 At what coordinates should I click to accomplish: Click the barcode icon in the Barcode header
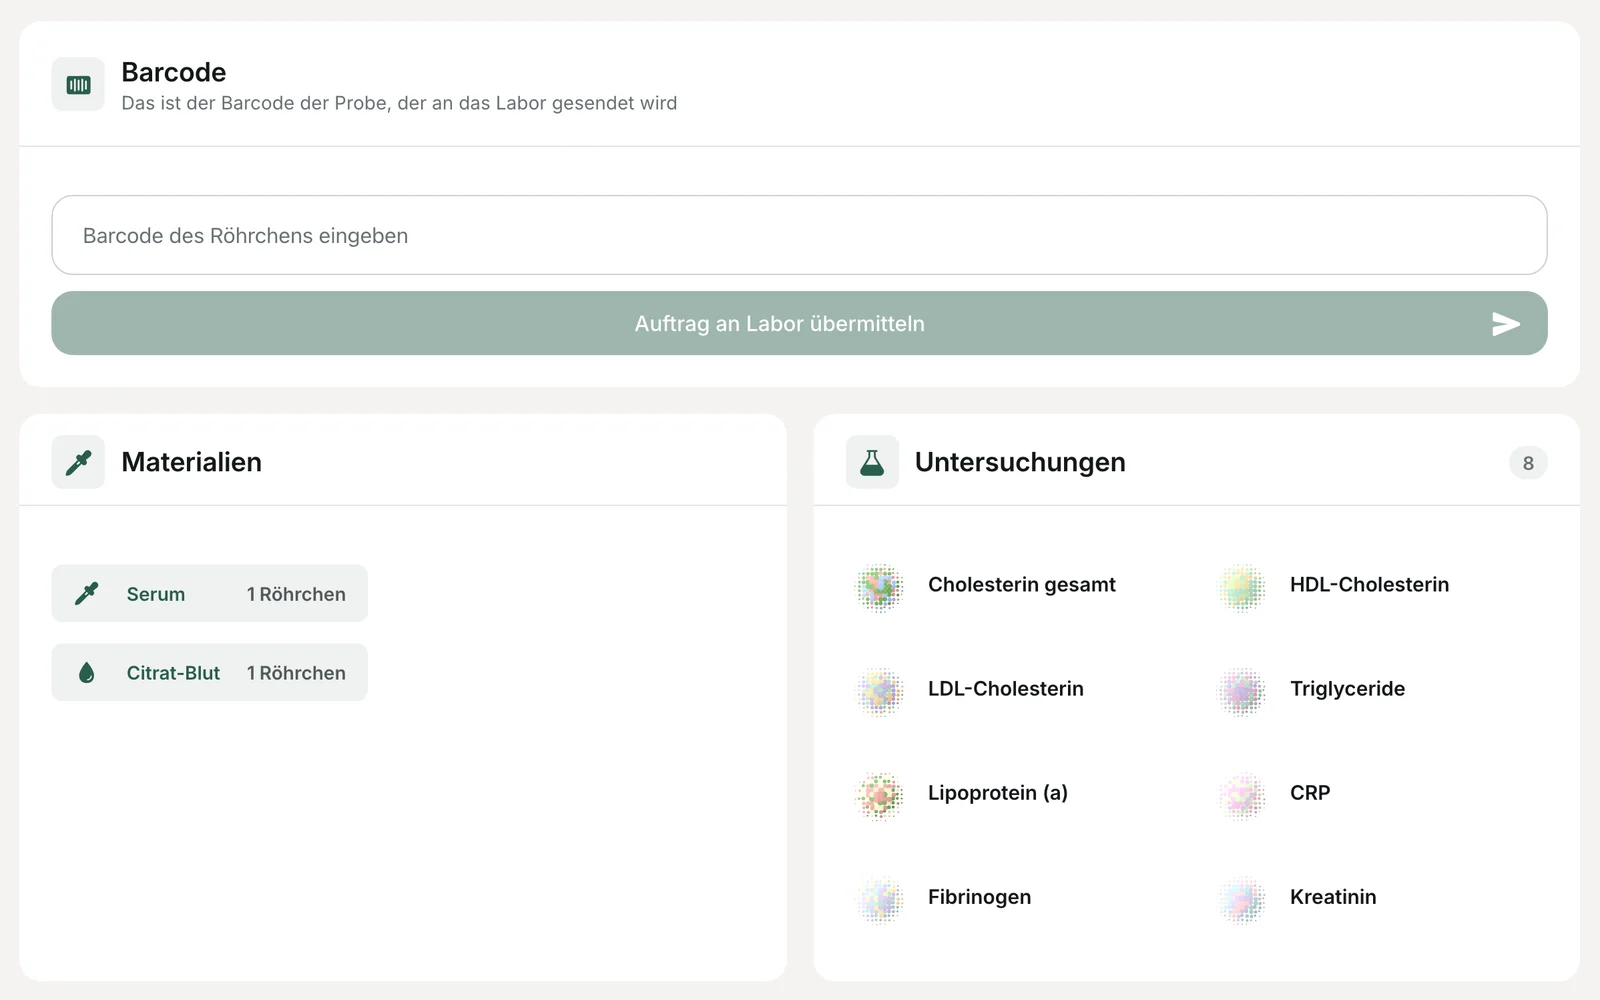point(78,85)
